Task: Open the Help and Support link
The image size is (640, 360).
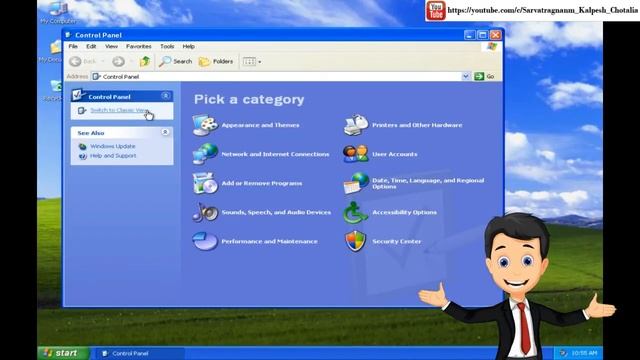Action: pyautogui.click(x=113, y=156)
